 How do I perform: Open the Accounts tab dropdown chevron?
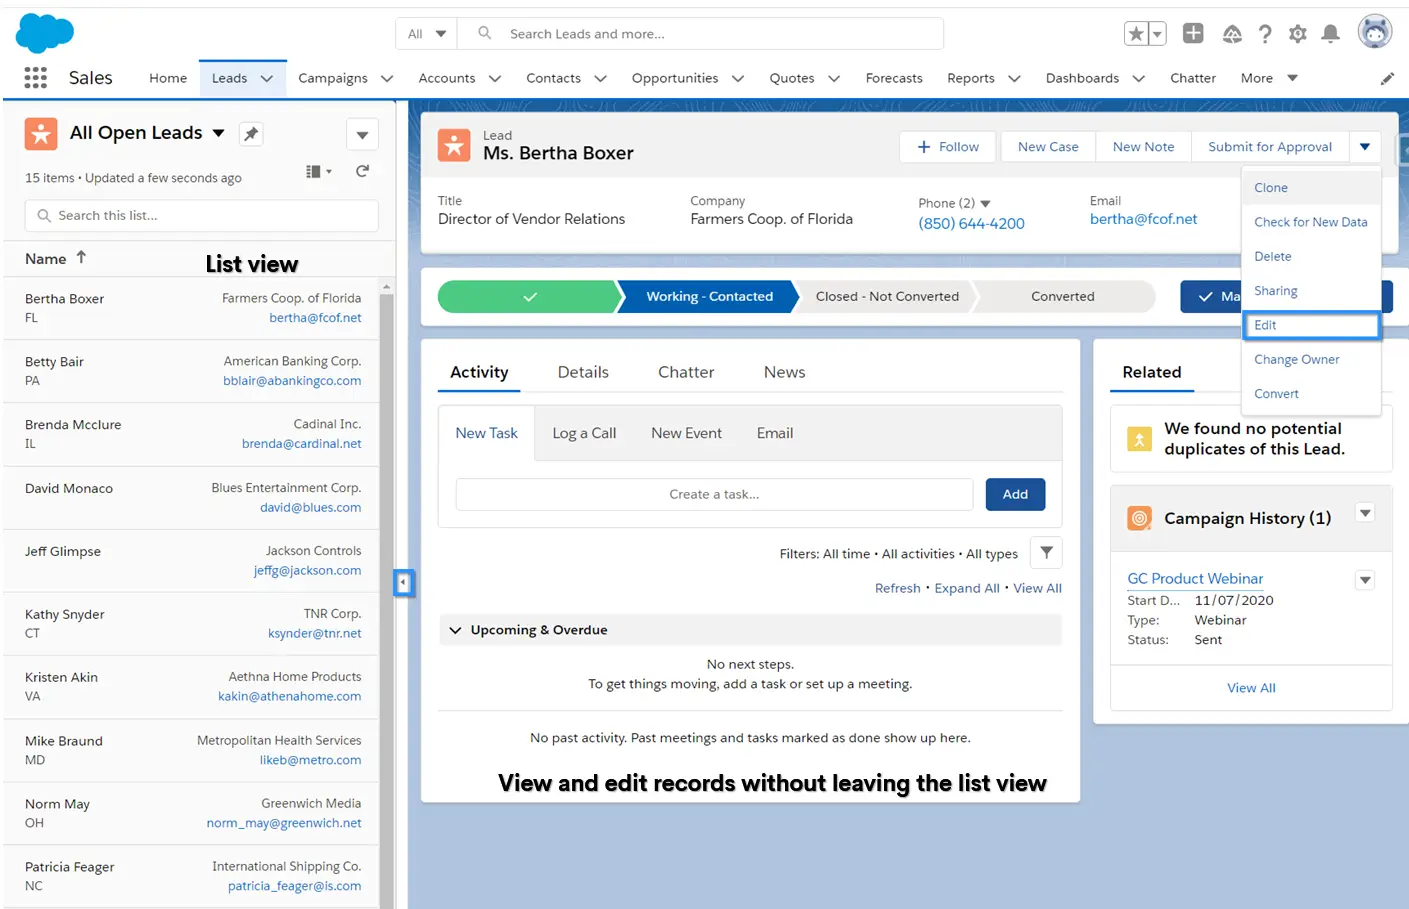click(494, 78)
